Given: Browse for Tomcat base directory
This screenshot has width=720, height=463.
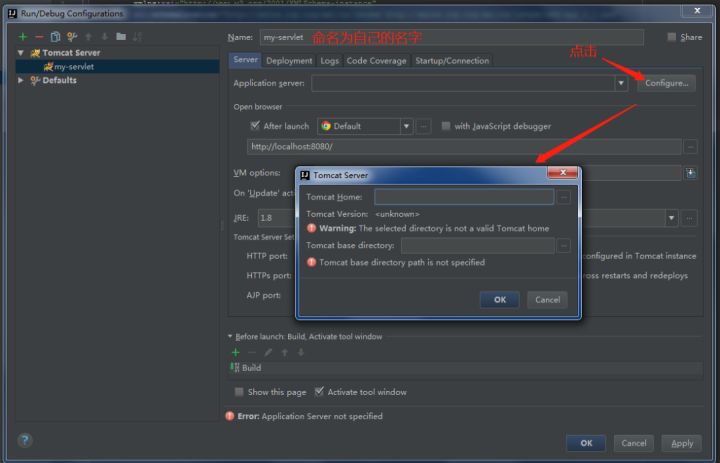Looking at the screenshot, I should click(x=563, y=245).
